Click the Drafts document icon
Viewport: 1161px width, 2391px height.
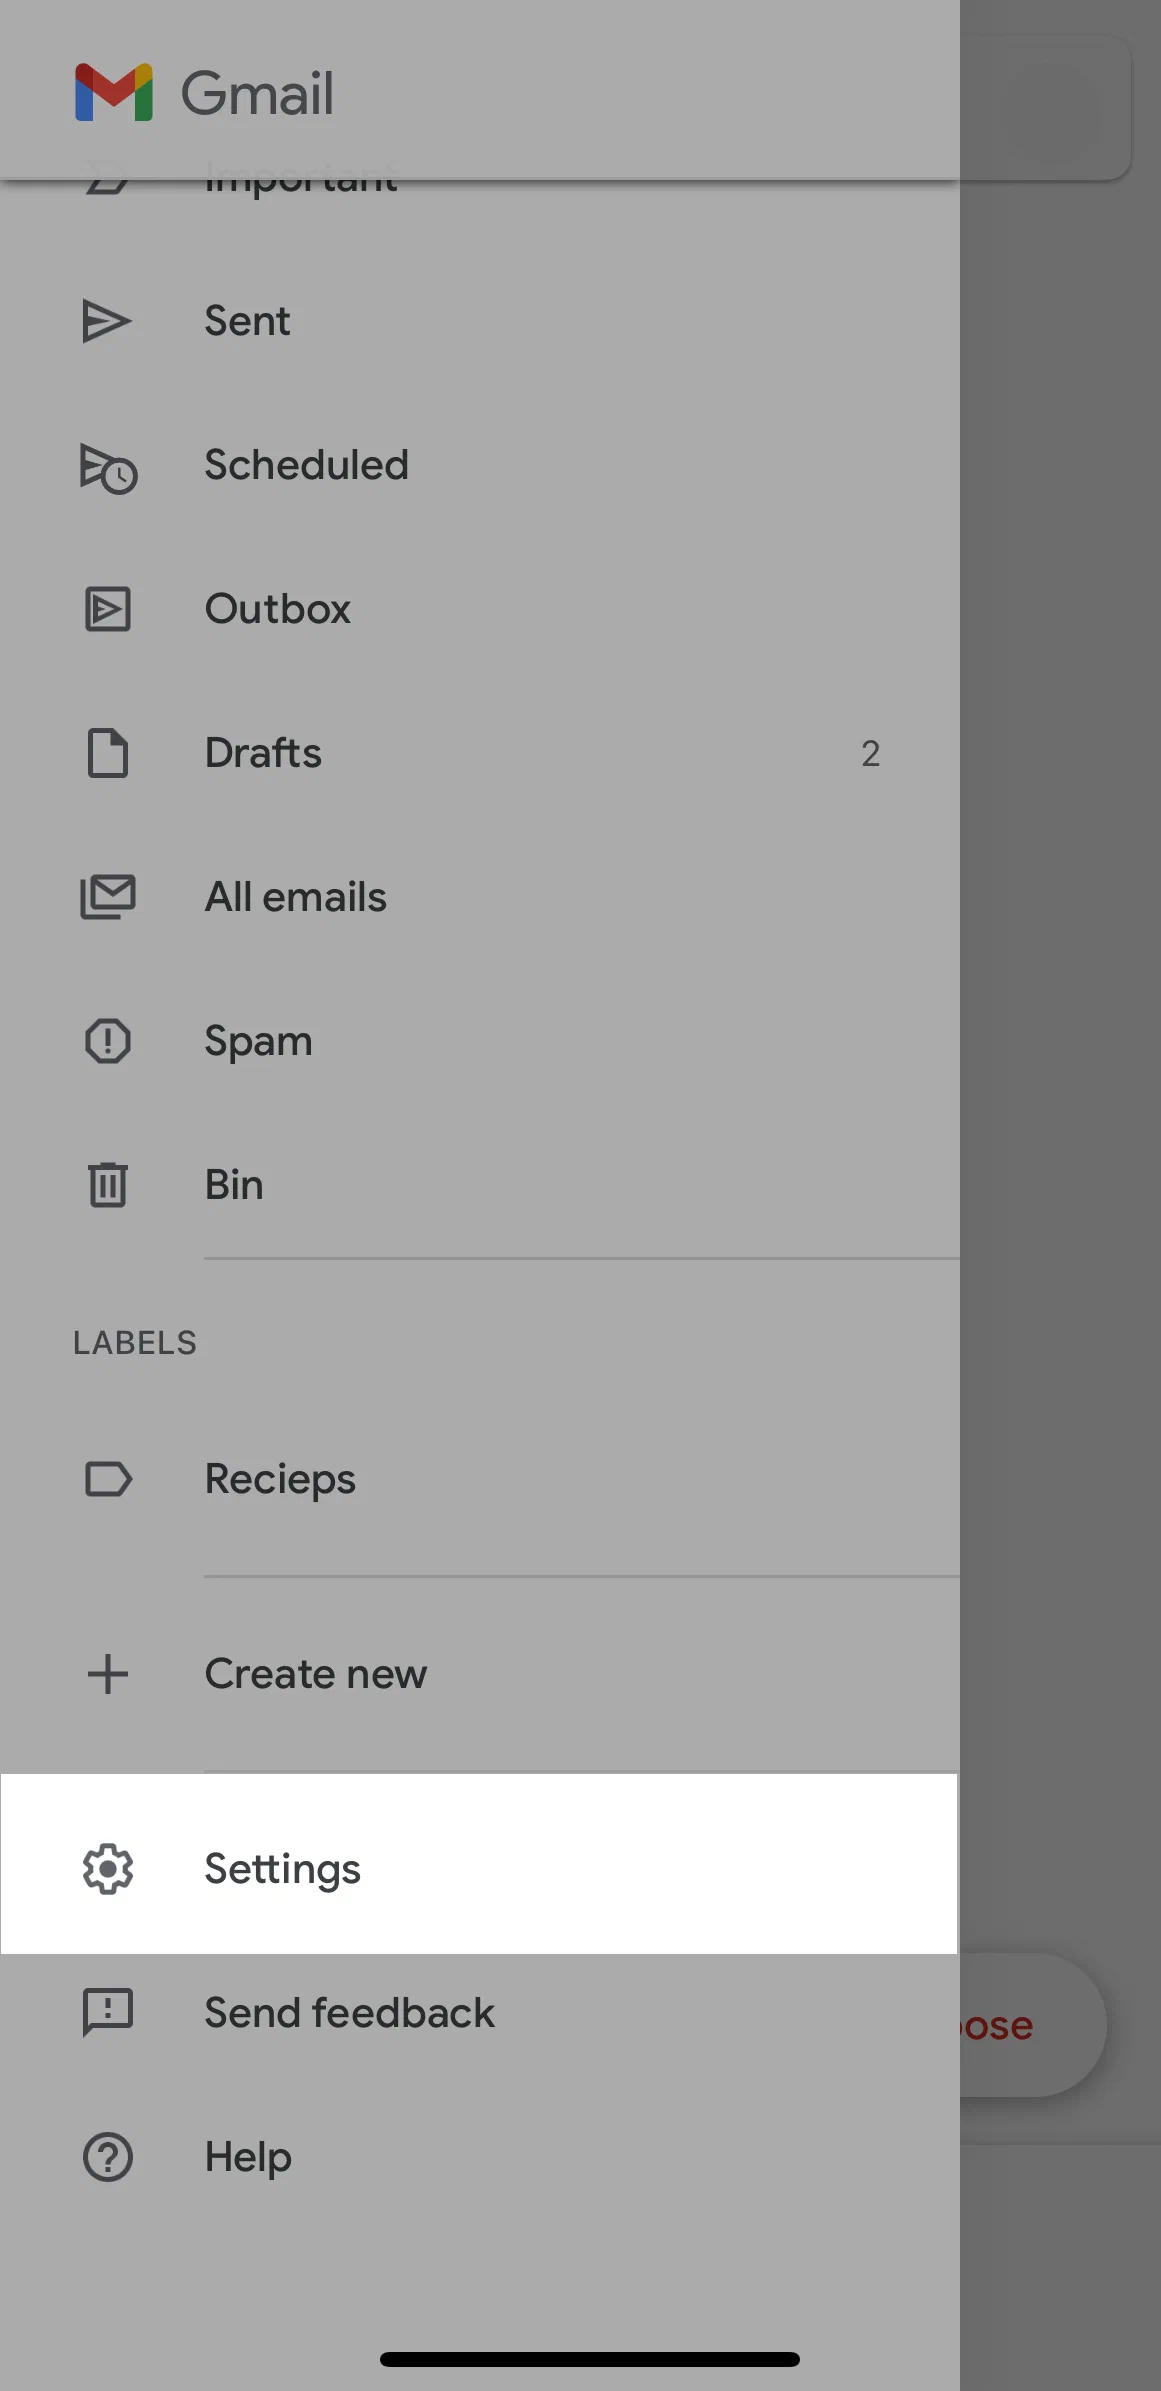pos(107,753)
